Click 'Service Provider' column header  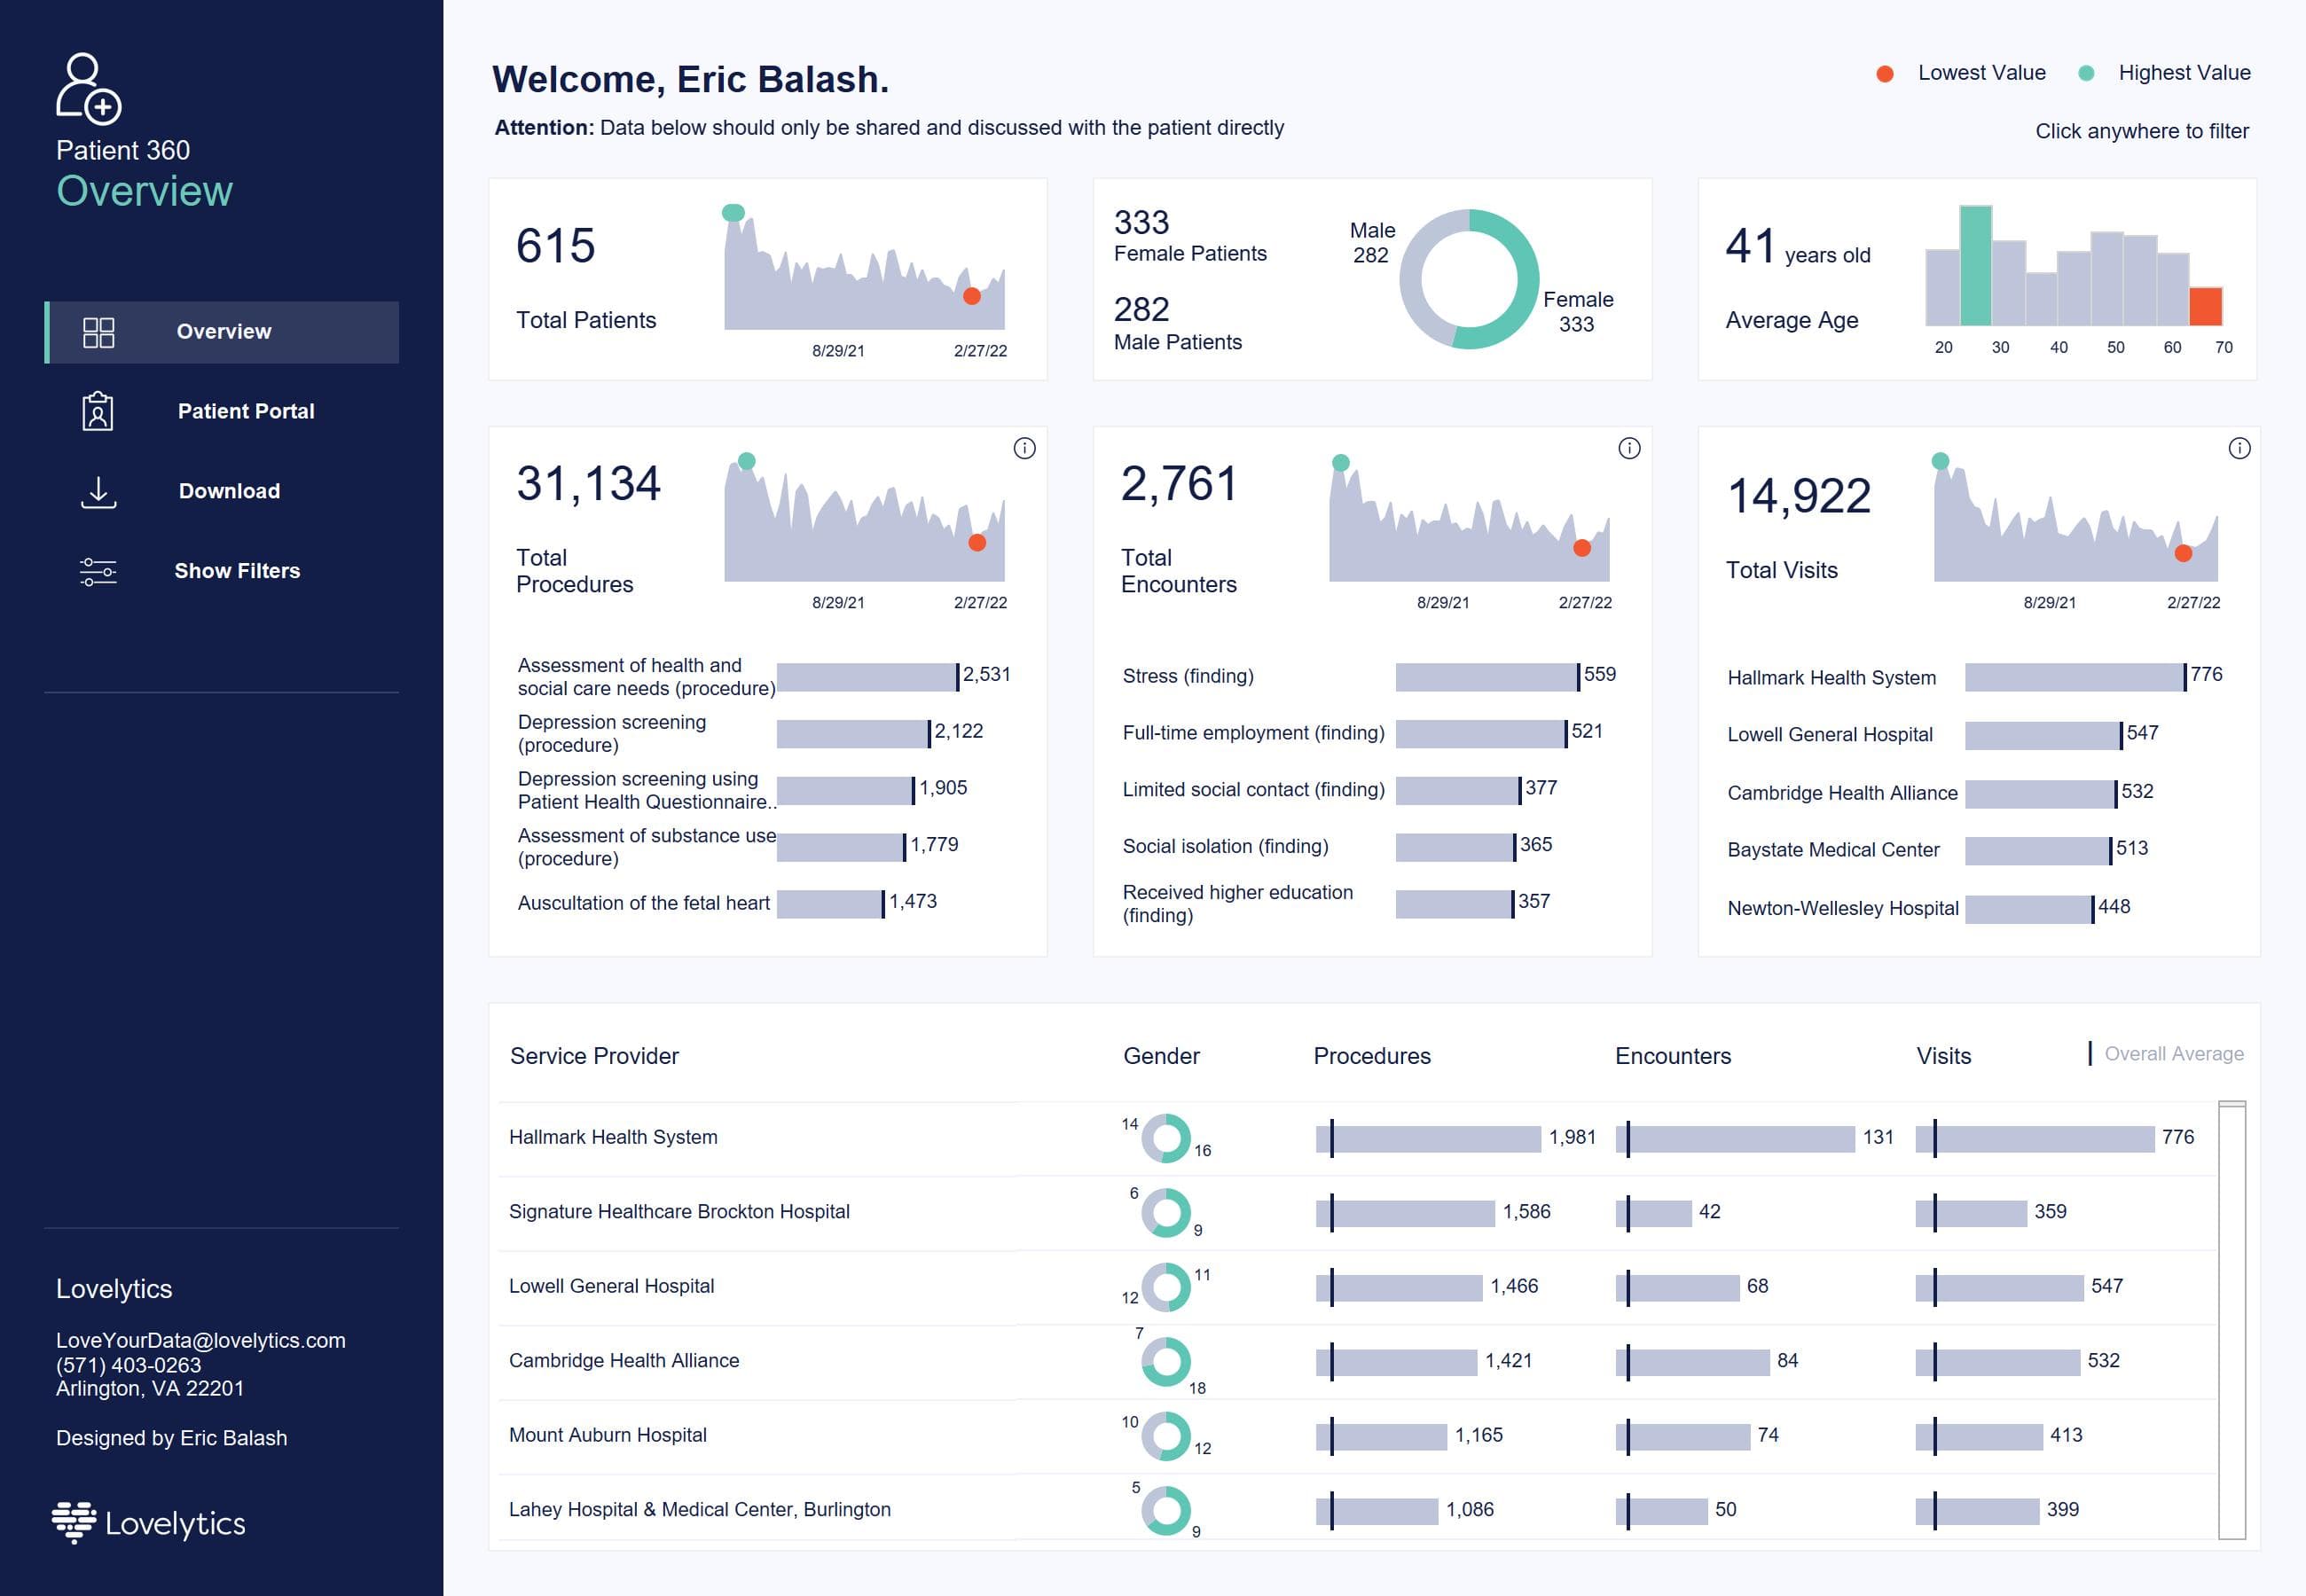594,1056
